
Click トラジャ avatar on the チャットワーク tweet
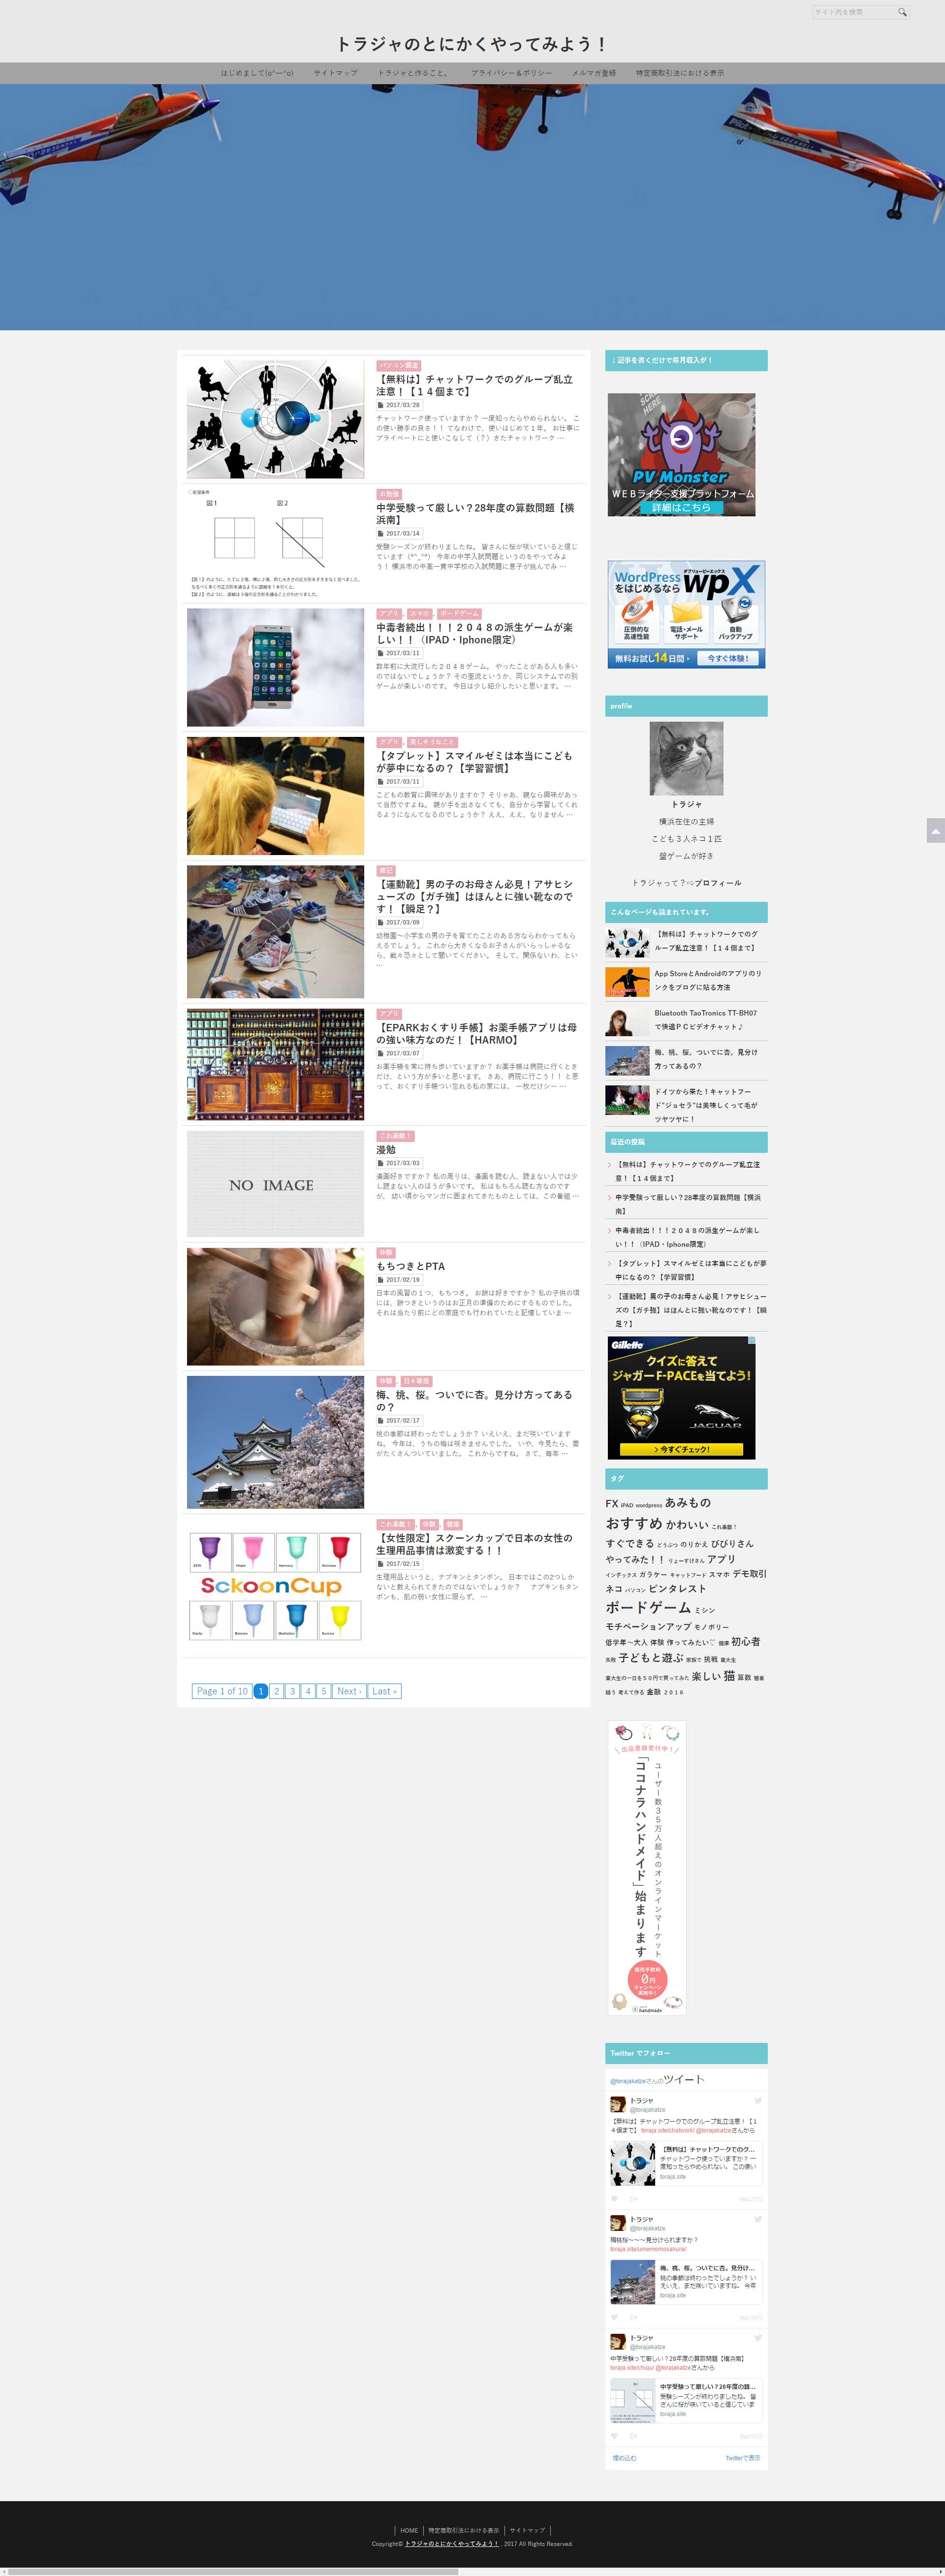[618, 2104]
